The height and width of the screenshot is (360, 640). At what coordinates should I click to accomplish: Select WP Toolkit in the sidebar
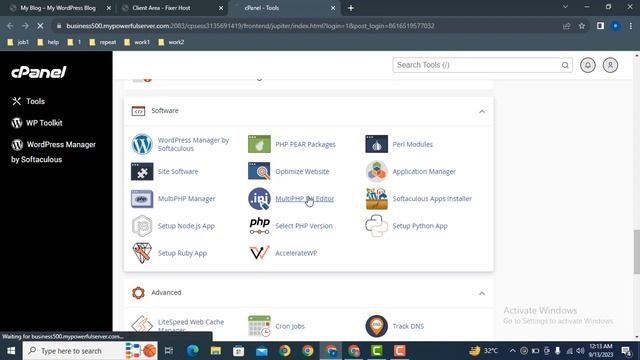pyautogui.click(x=37, y=123)
